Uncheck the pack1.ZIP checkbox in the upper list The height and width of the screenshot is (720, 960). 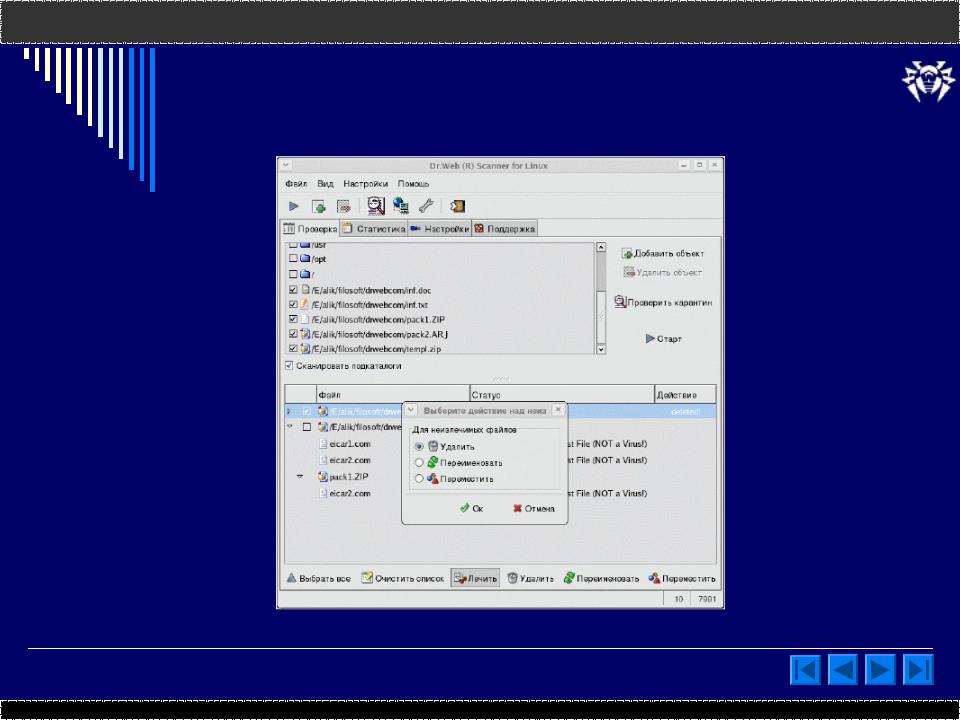(293, 319)
